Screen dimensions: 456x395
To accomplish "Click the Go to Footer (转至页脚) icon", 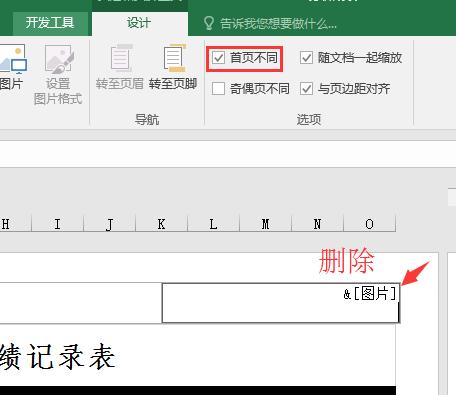I will coord(174,58).
